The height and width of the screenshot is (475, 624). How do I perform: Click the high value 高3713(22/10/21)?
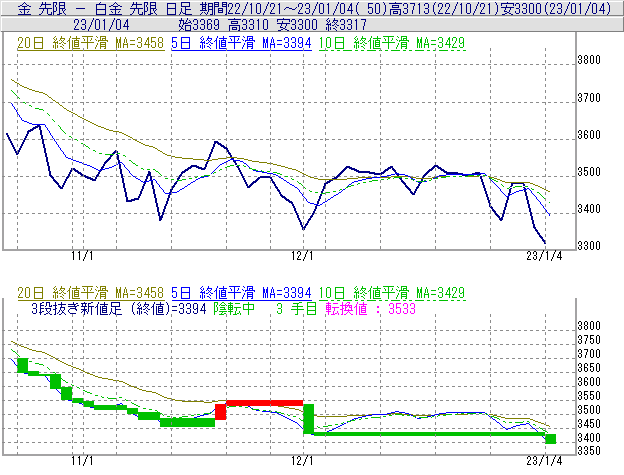coord(444,8)
